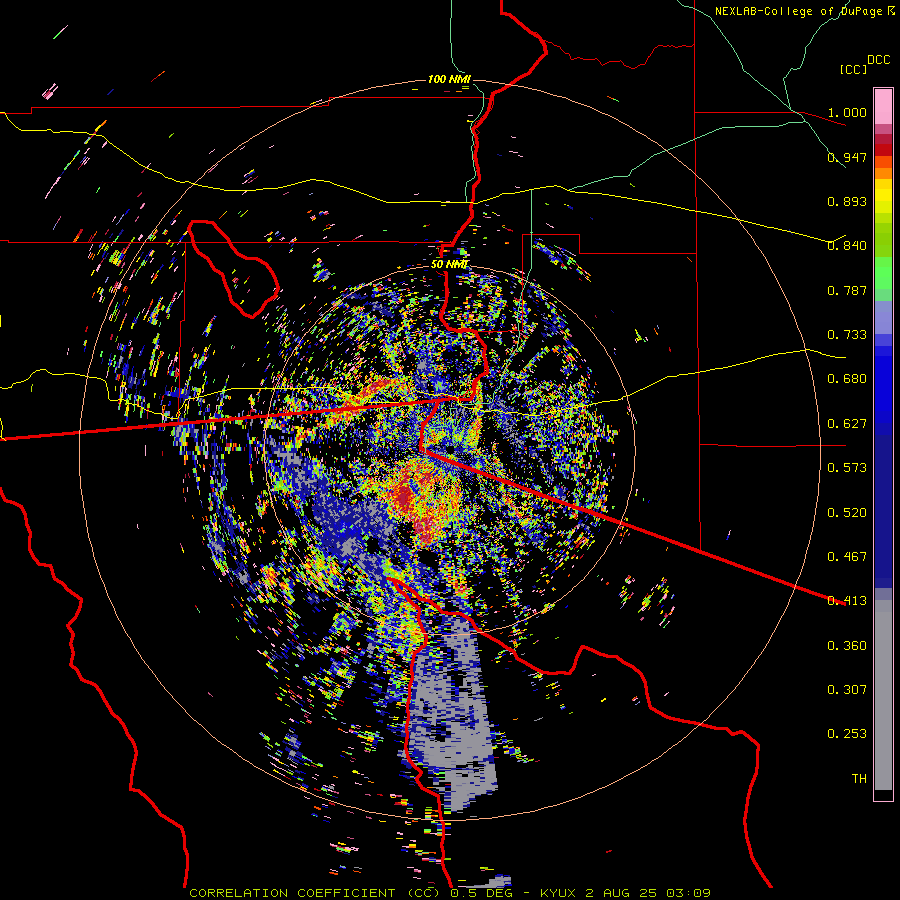Select the 0.467 value on the color scale
900x900 pixels.
pos(847,557)
